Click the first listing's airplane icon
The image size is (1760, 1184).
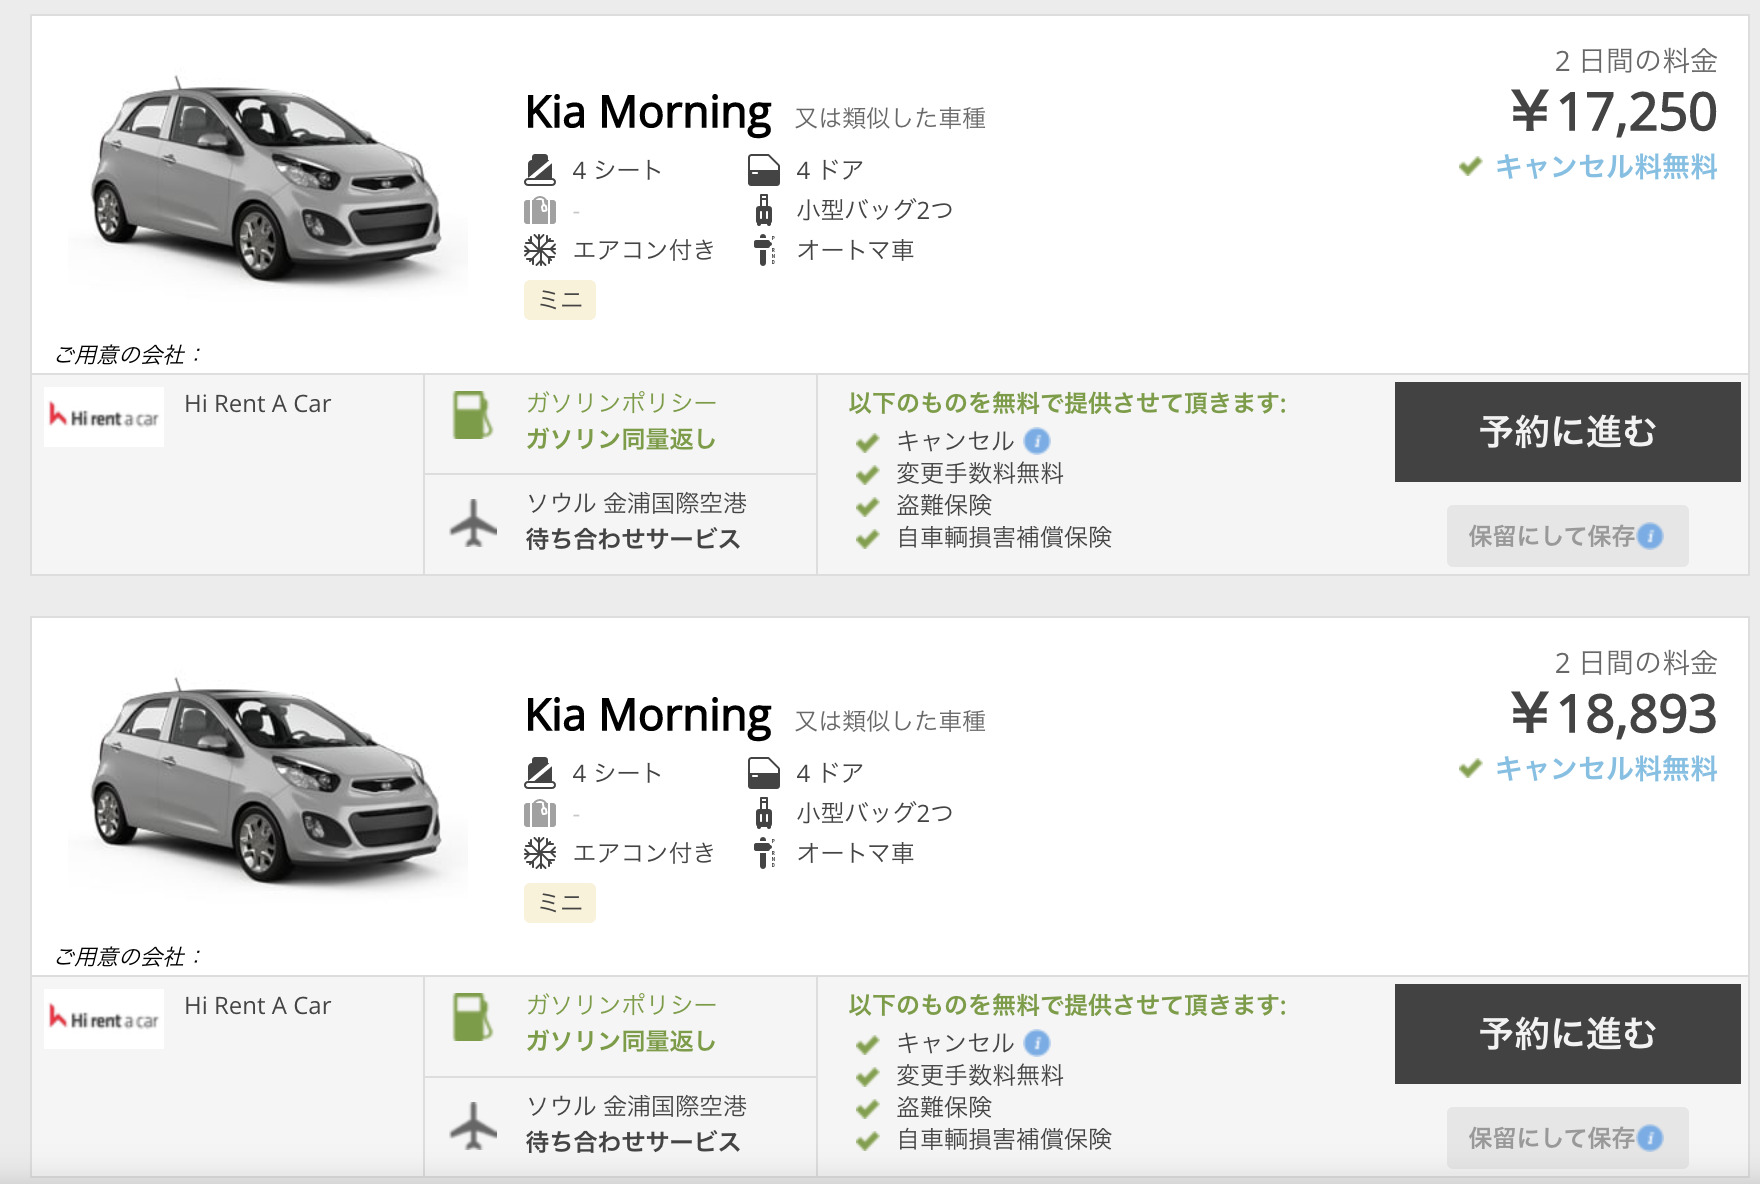click(473, 522)
